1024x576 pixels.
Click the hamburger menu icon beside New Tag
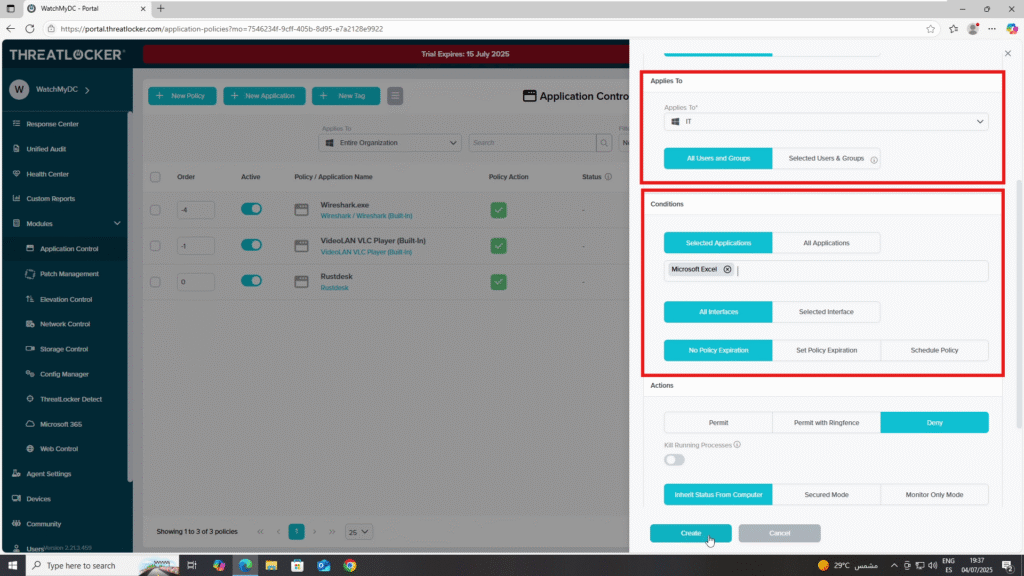(395, 96)
